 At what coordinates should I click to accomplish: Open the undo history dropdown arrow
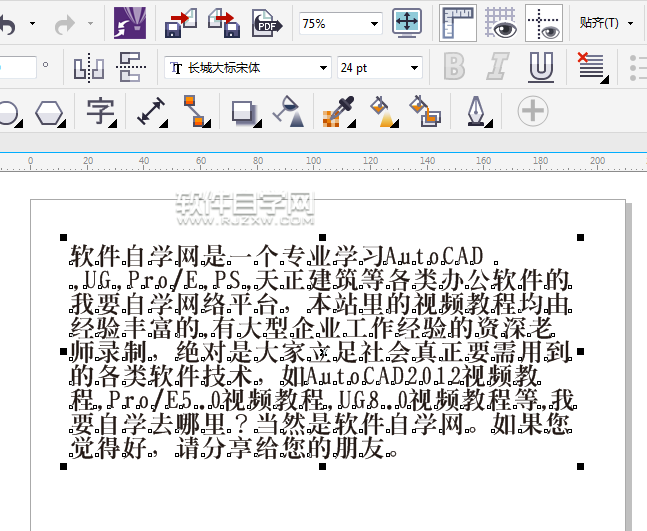click(x=32, y=24)
